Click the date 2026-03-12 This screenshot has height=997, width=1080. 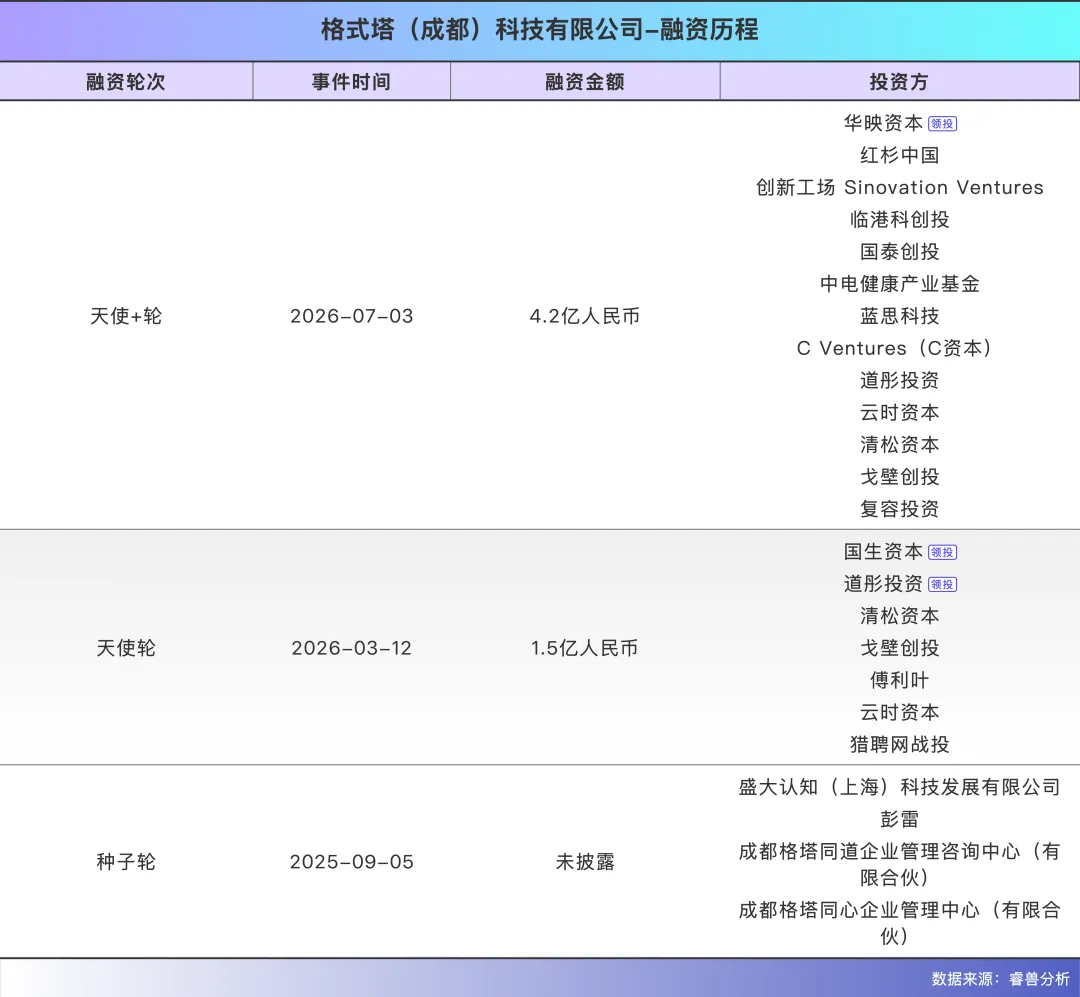pyautogui.click(x=351, y=648)
